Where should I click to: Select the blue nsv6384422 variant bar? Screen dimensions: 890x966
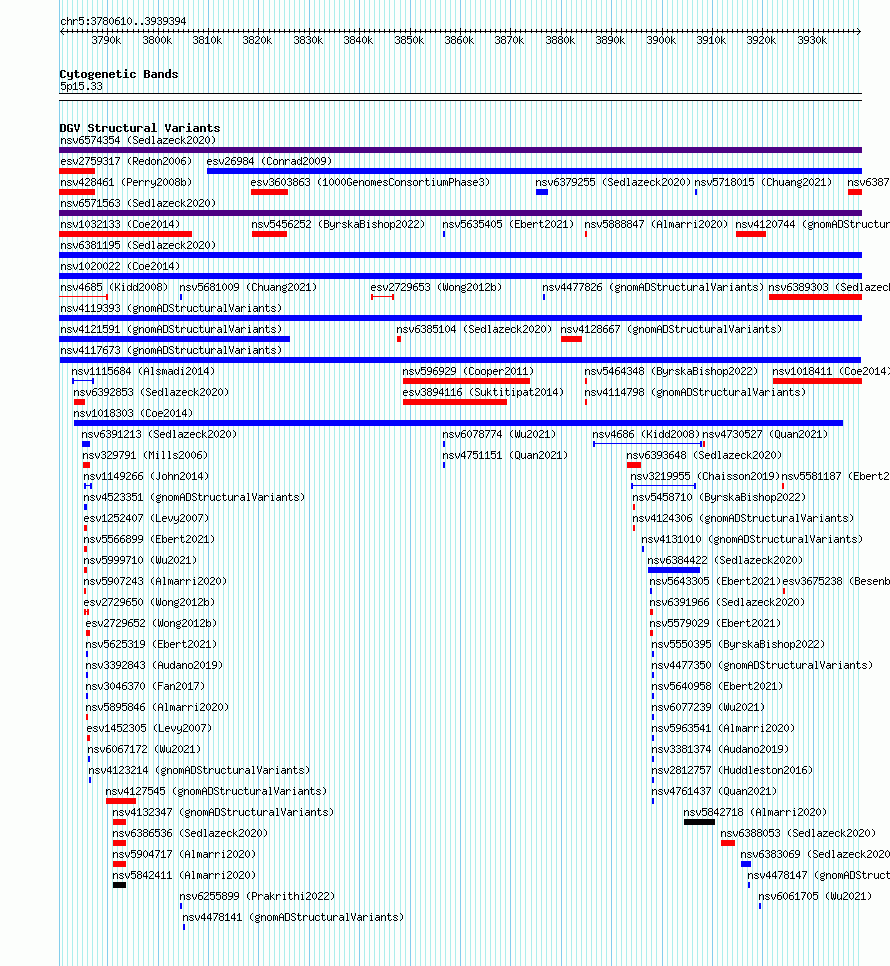pyautogui.click(x=674, y=570)
